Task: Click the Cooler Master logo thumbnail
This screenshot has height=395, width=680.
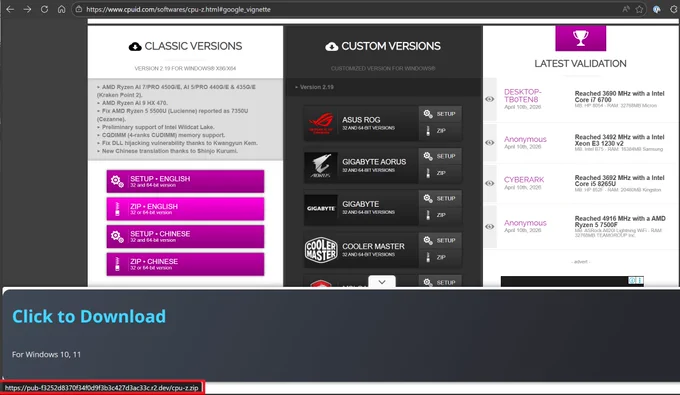Action: (321, 250)
